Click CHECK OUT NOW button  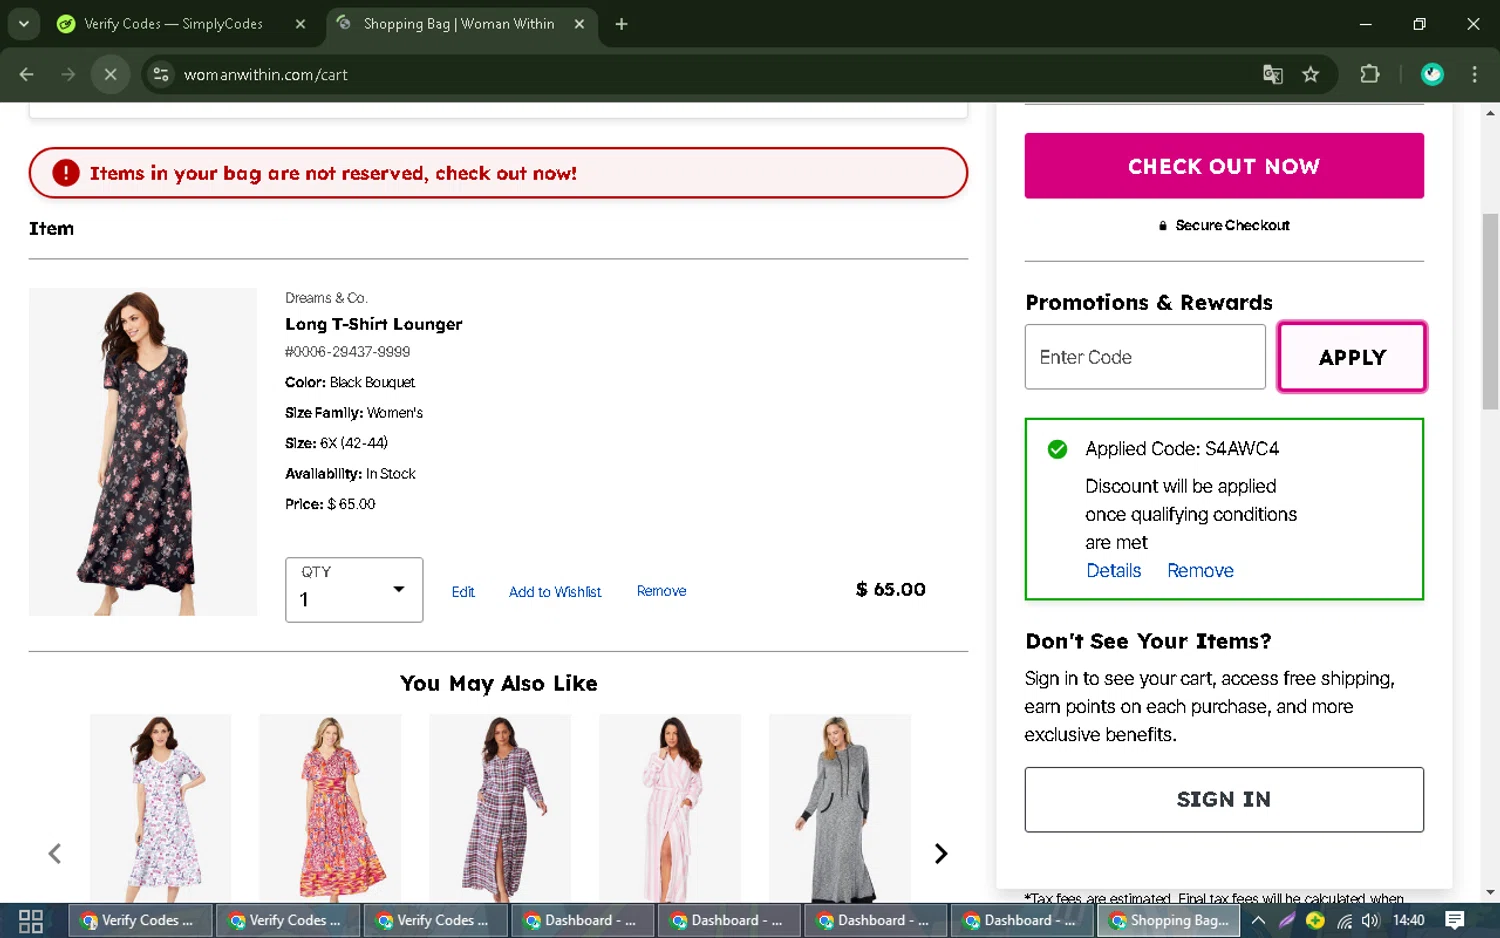coord(1224,166)
